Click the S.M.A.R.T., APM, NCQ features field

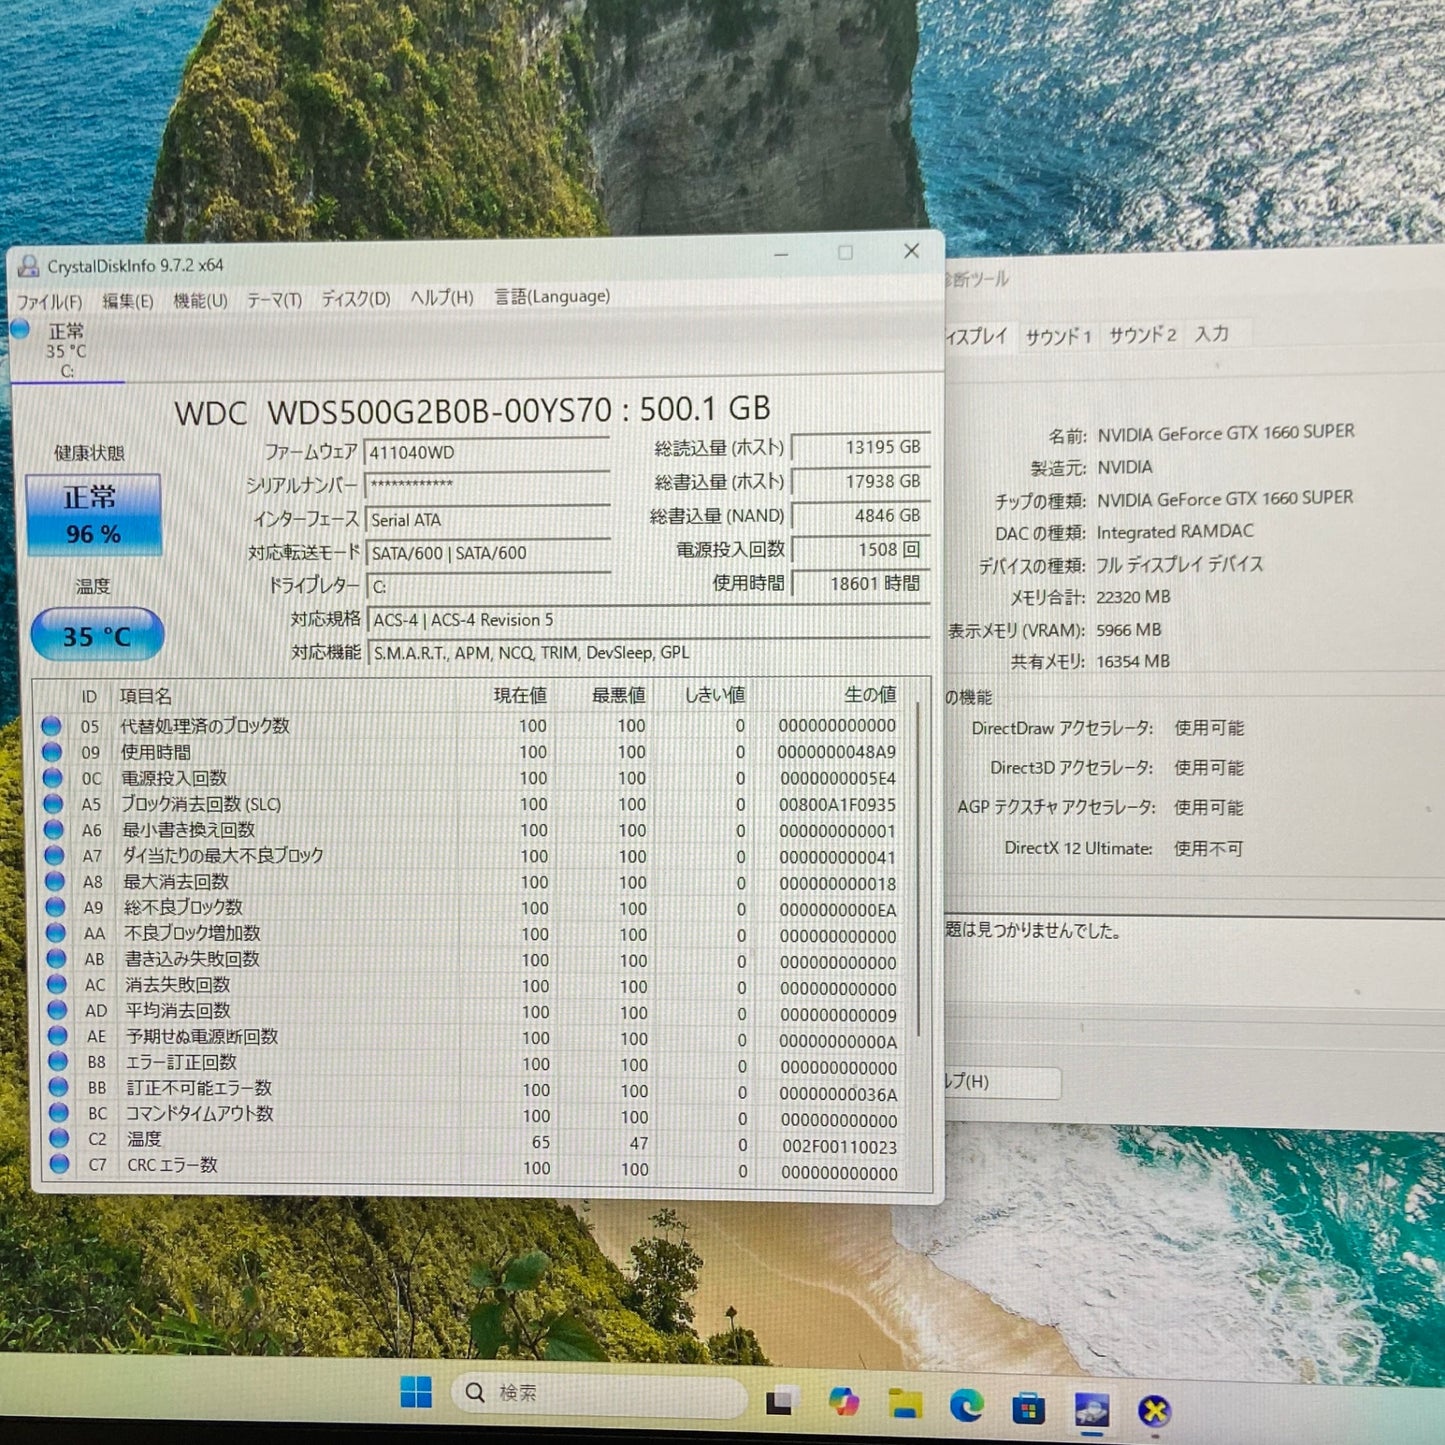pyautogui.click(x=649, y=653)
